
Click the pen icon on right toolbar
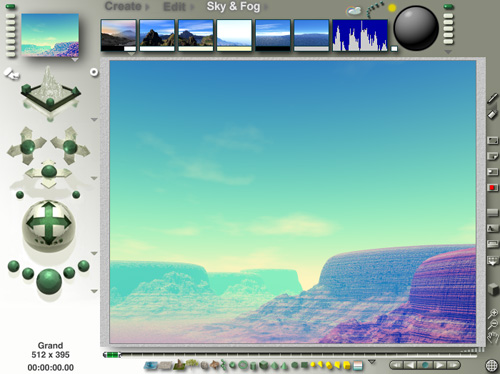(x=493, y=98)
